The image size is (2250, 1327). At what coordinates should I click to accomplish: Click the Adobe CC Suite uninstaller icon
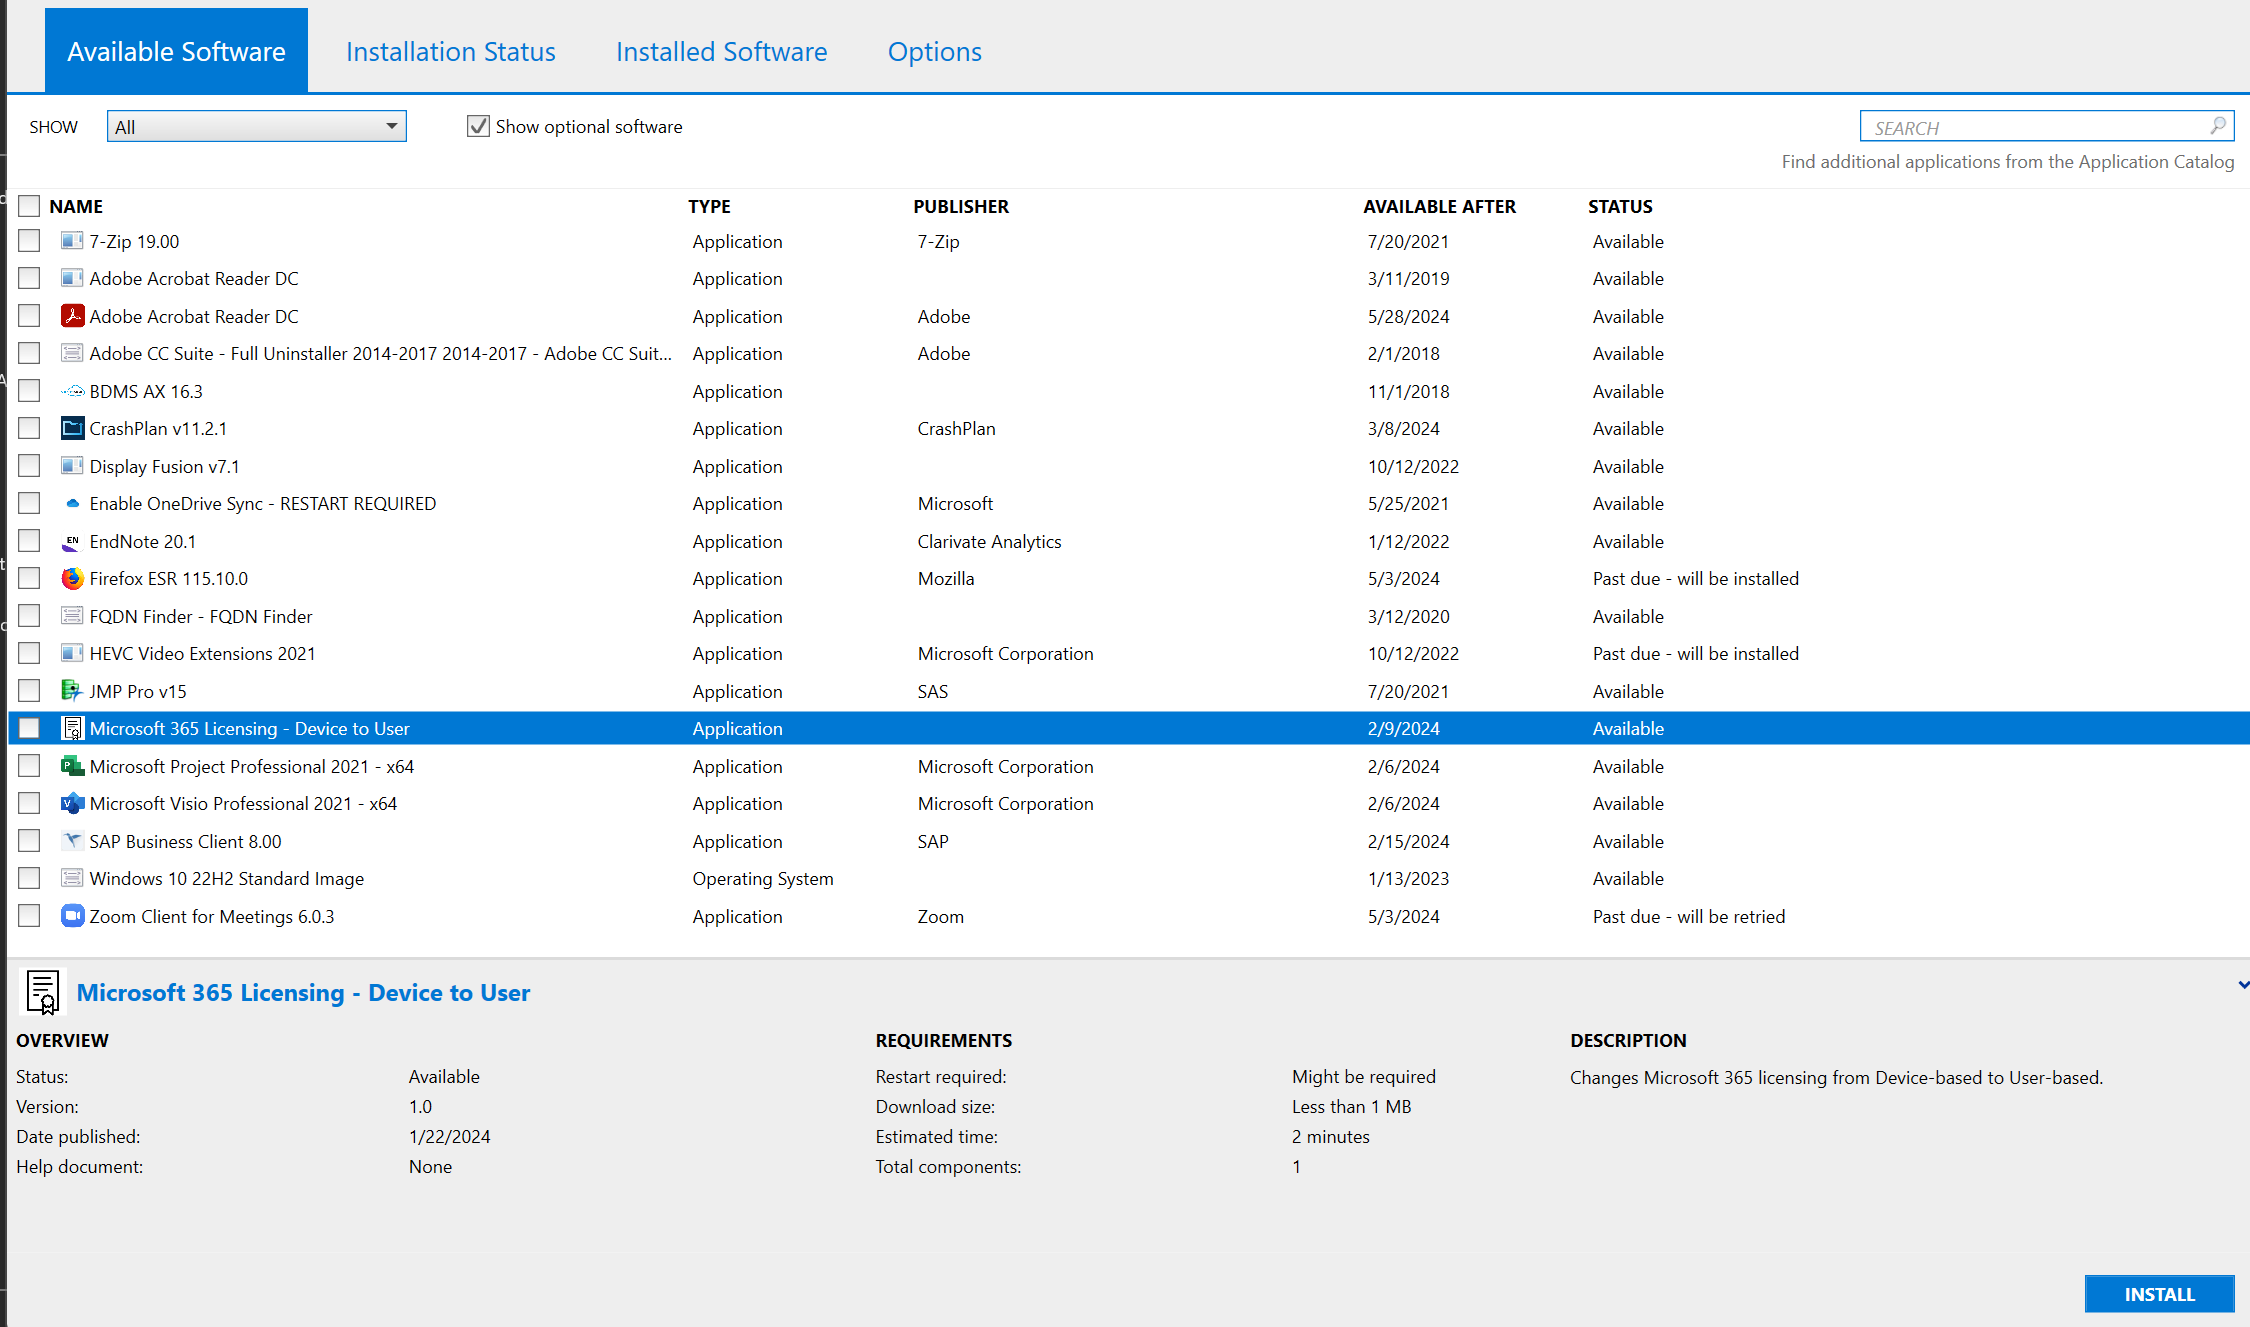(x=72, y=353)
